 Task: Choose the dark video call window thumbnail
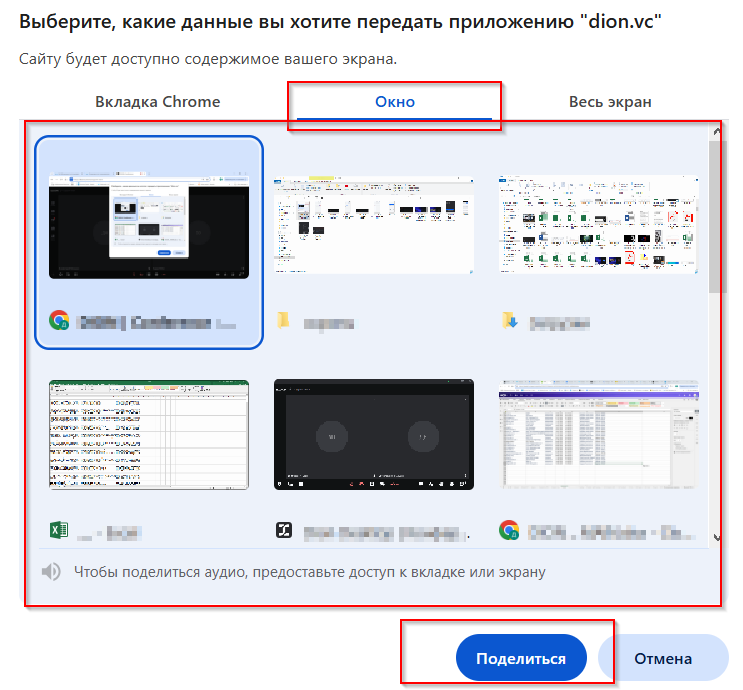373,435
